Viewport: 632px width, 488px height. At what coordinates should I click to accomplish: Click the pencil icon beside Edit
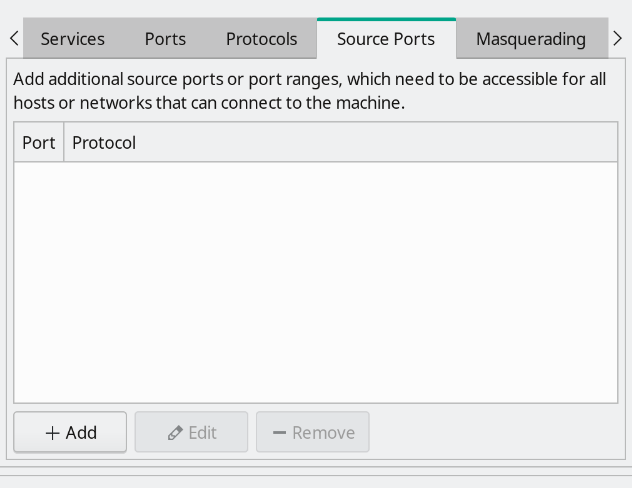175,433
